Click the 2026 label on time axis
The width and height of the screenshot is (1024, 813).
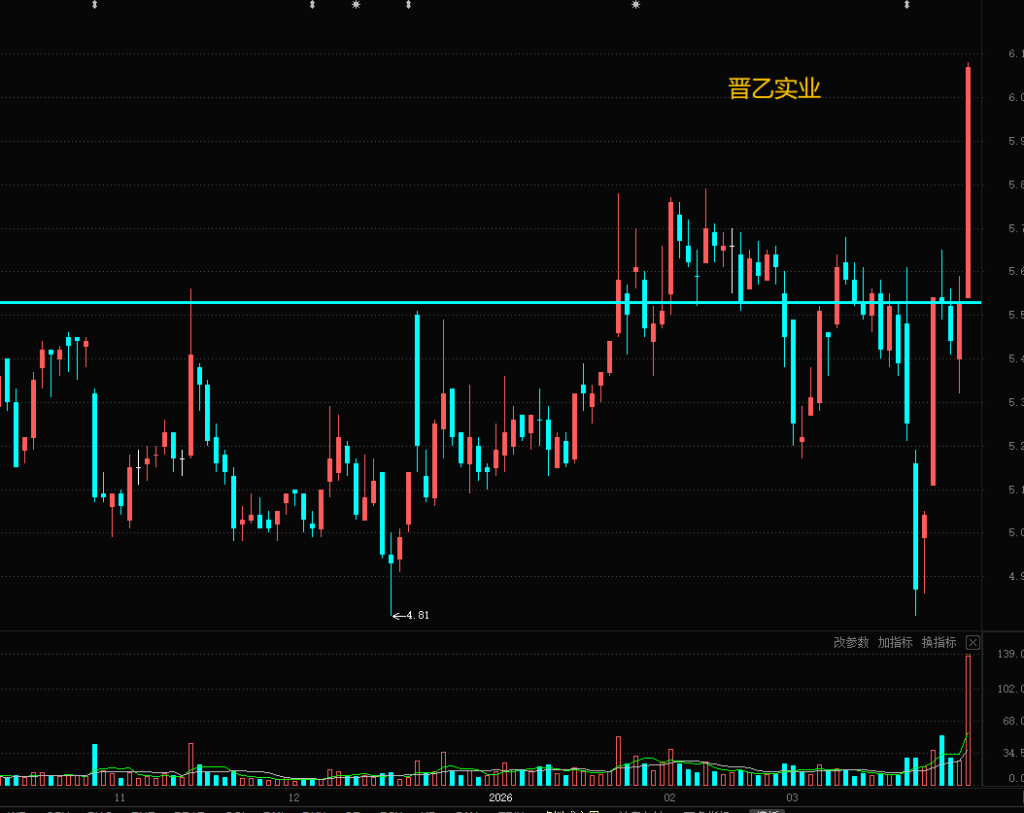(x=500, y=798)
